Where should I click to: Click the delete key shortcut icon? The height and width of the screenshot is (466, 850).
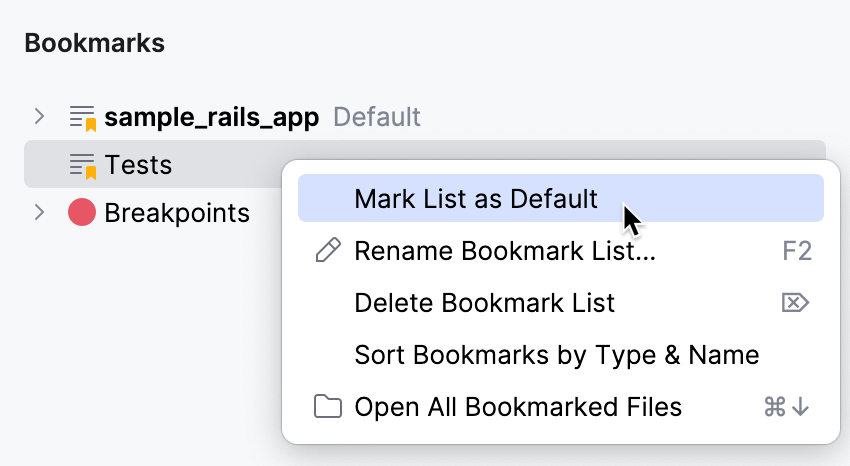point(795,303)
